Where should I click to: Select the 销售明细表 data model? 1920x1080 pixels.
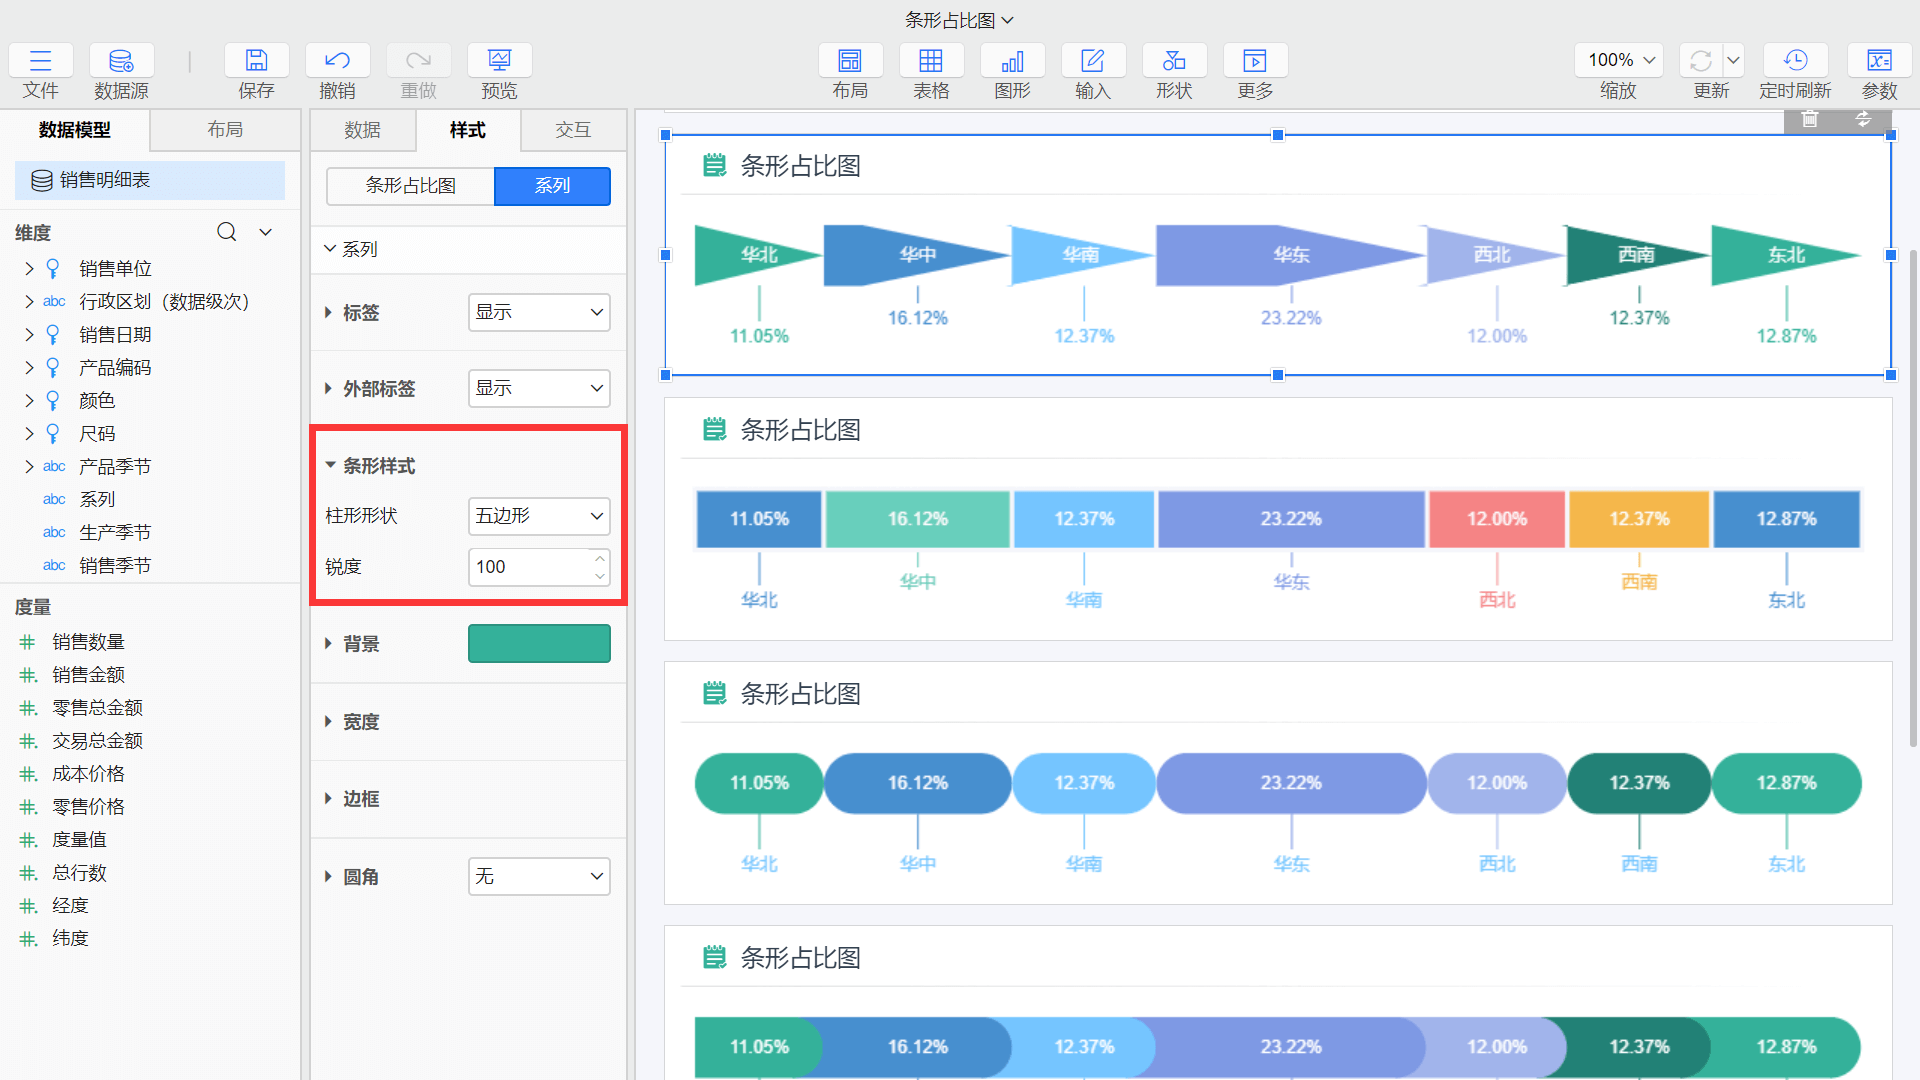(150, 180)
